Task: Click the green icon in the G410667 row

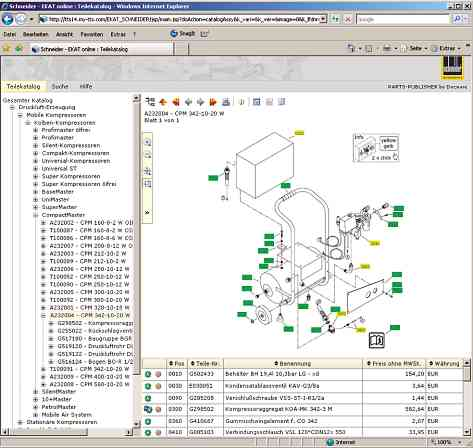Action: 148,422
